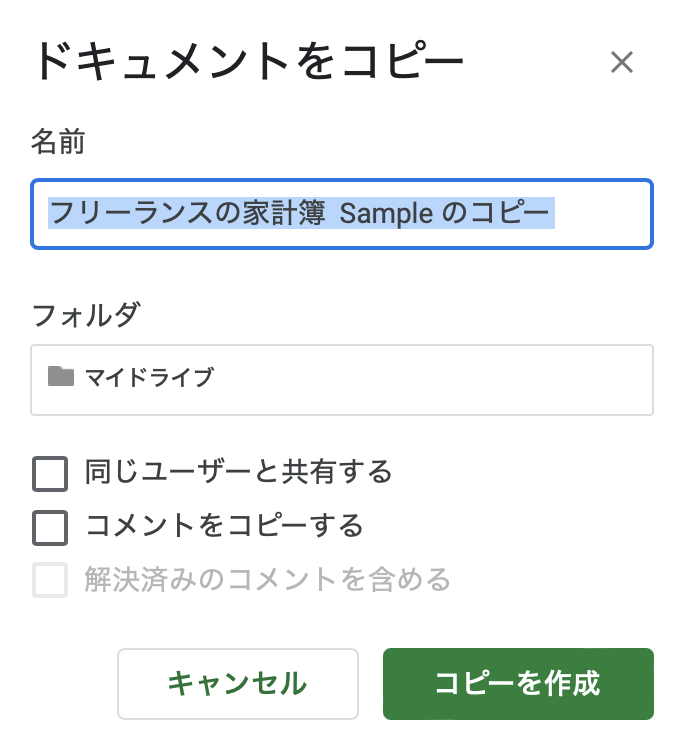Click the green コピーを作成 button

(x=518, y=684)
